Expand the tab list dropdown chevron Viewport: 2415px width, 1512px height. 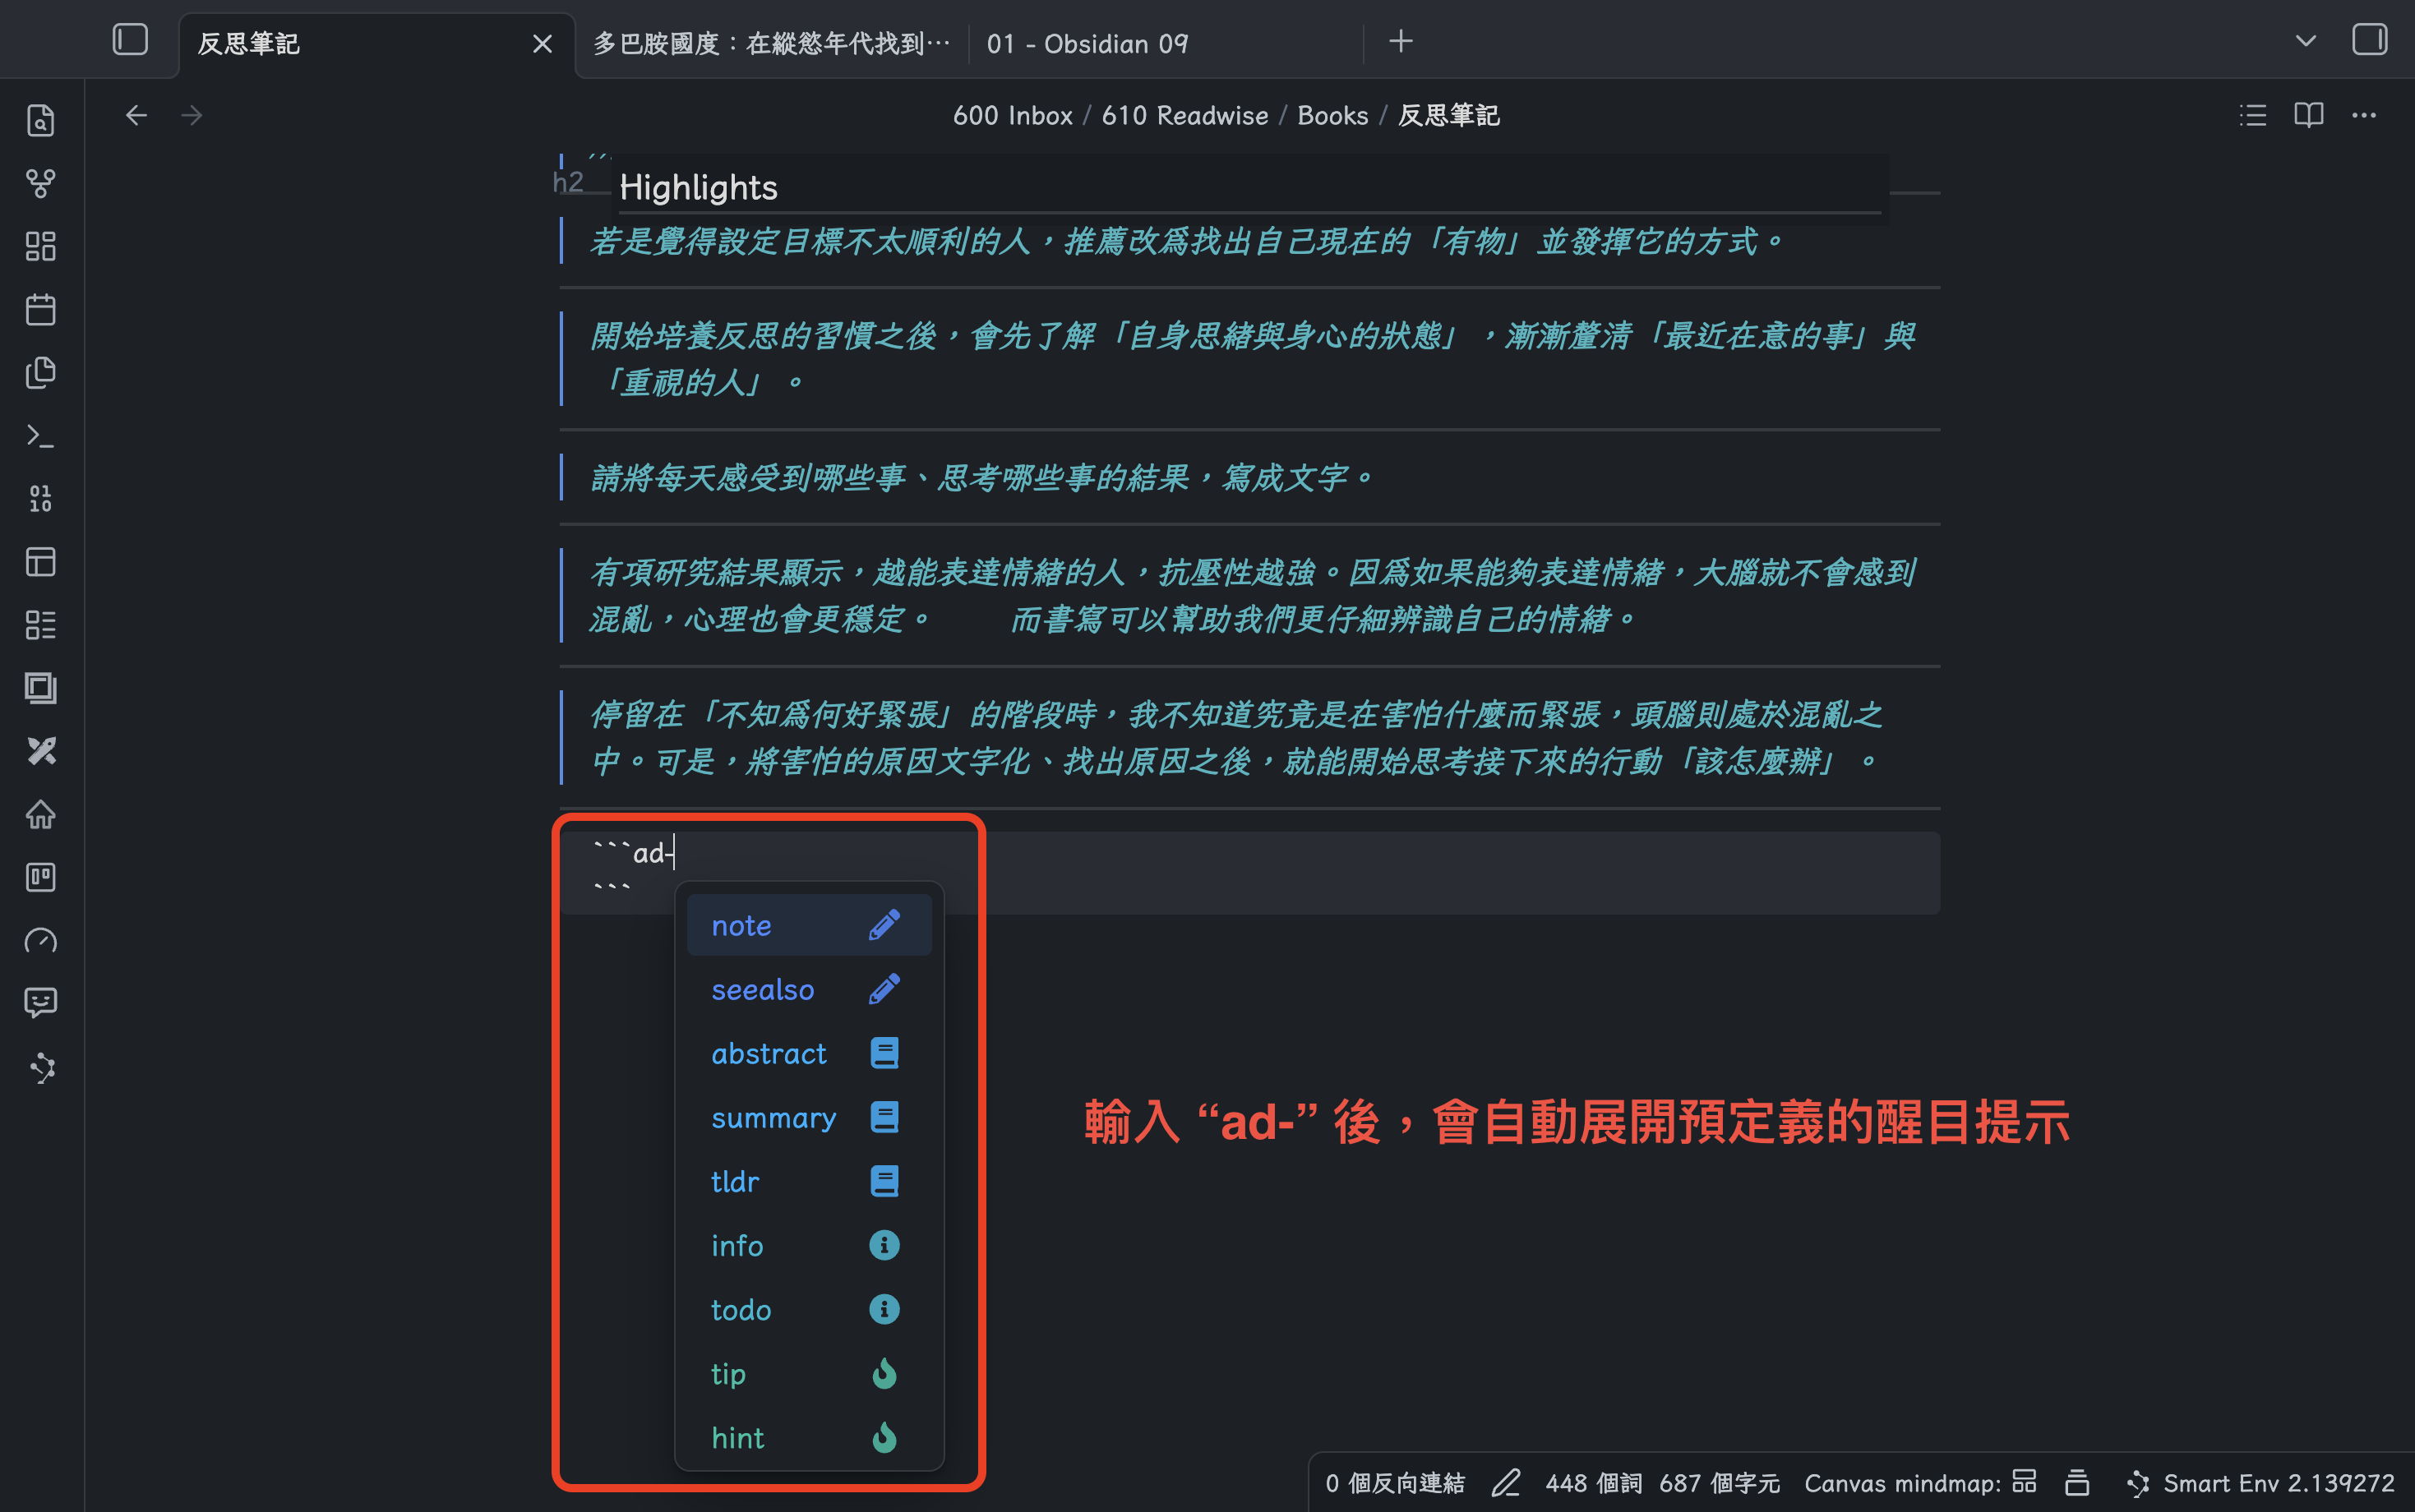tap(2305, 41)
